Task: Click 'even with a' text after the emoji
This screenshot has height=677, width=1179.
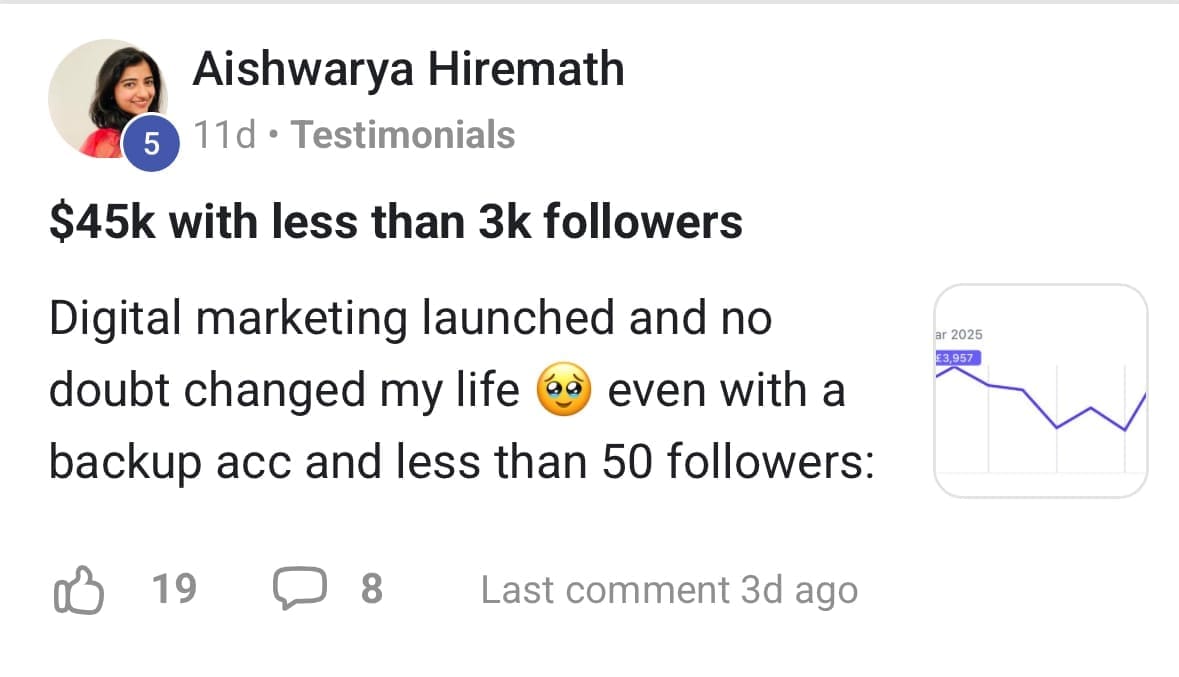Action: (x=726, y=390)
